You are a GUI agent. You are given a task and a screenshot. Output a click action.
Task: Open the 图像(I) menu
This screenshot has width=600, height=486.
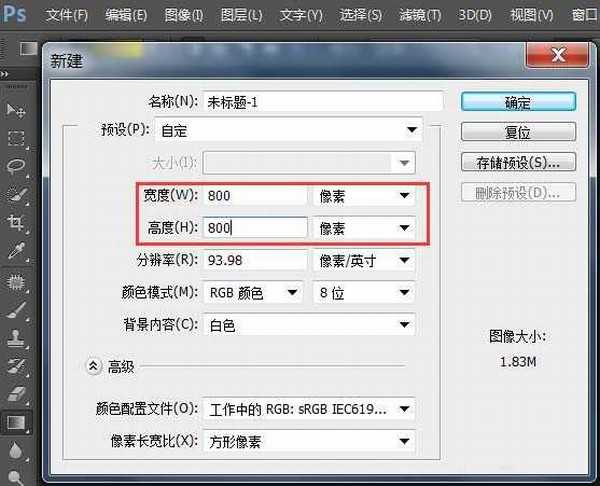(183, 15)
